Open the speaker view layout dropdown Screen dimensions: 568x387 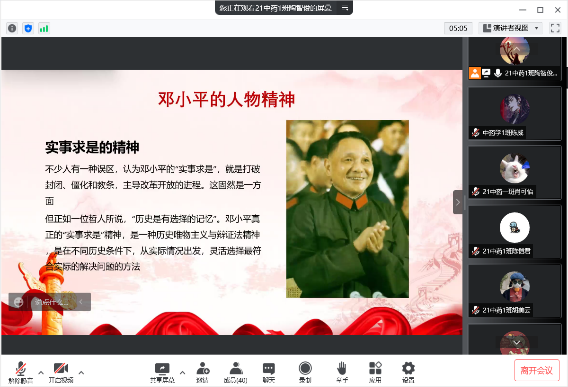tap(511, 28)
